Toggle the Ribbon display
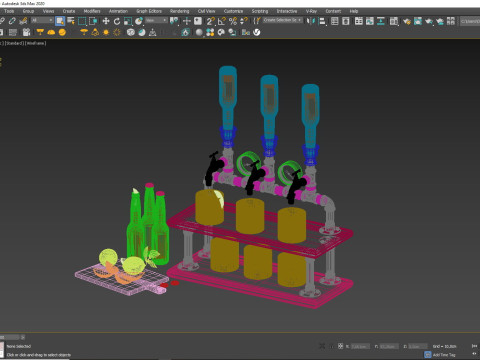480x360 pixels. [x=359, y=21]
